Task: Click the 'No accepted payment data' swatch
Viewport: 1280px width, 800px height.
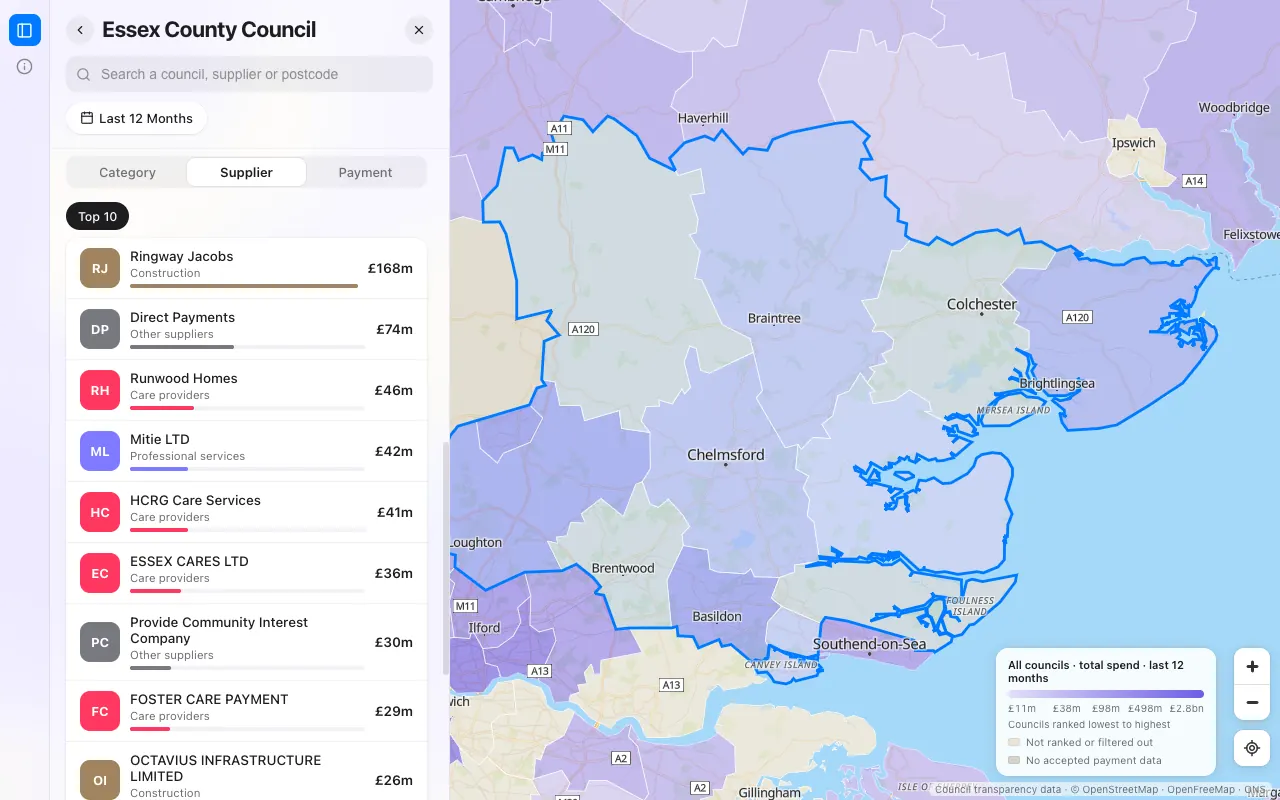Action: [1014, 760]
